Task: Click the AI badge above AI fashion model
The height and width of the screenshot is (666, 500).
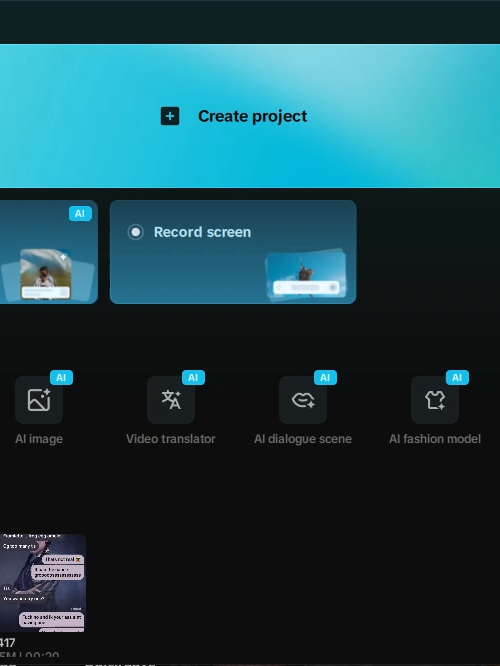Action: (x=458, y=377)
